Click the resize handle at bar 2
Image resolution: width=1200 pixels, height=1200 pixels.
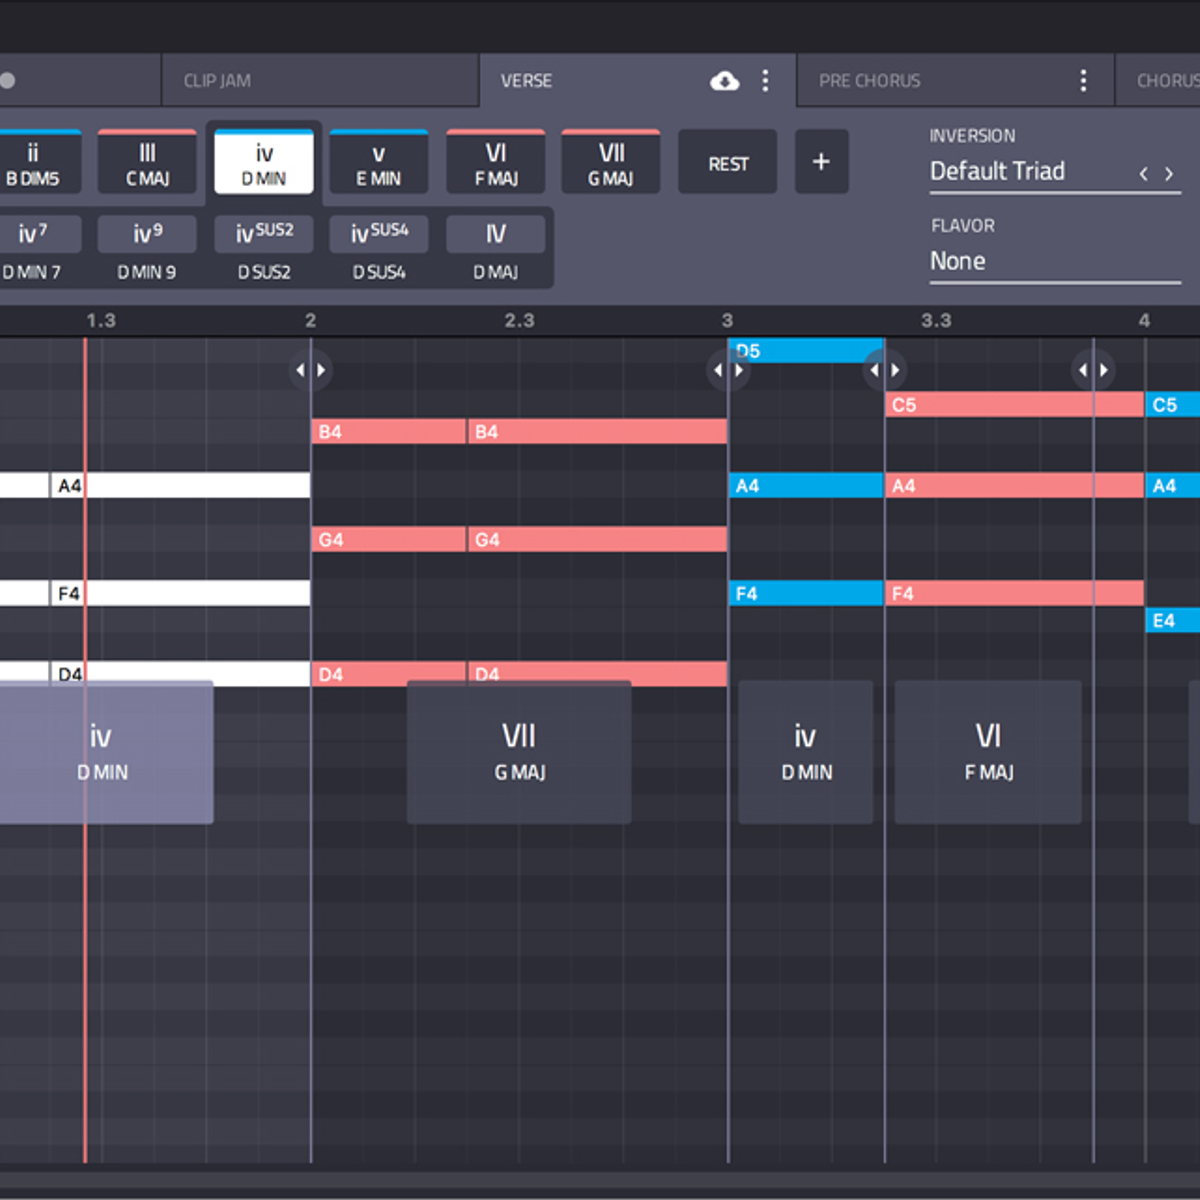point(310,370)
